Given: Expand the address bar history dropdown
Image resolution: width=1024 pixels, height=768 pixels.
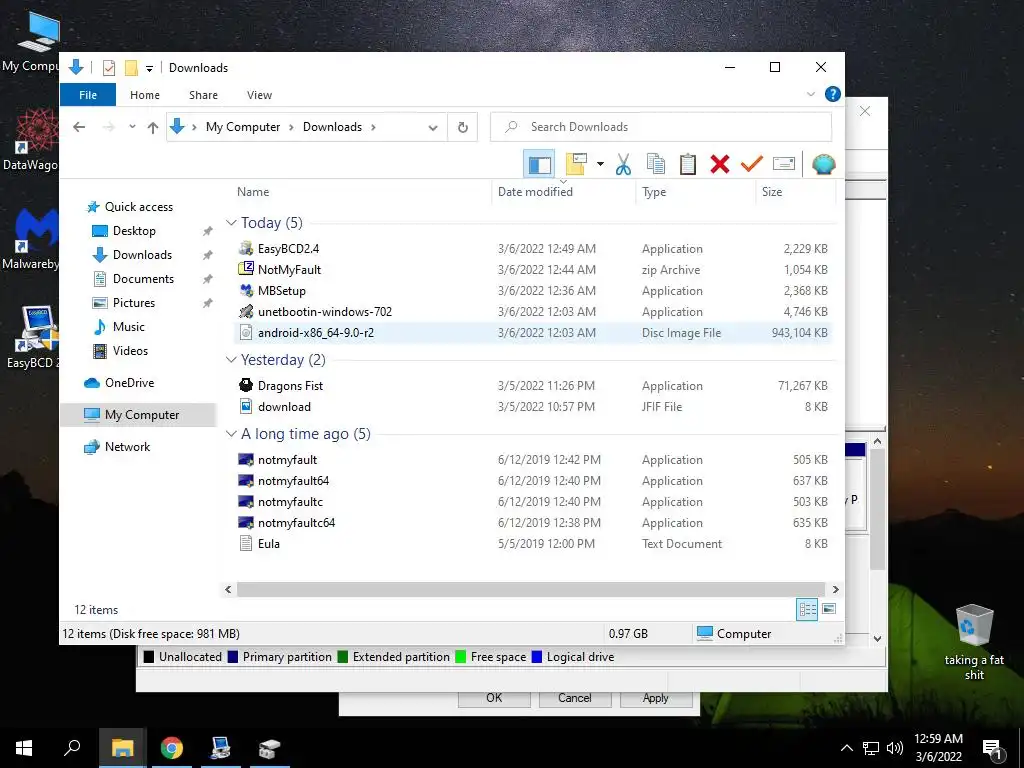Looking at the screenshot, I should [432, 127].
